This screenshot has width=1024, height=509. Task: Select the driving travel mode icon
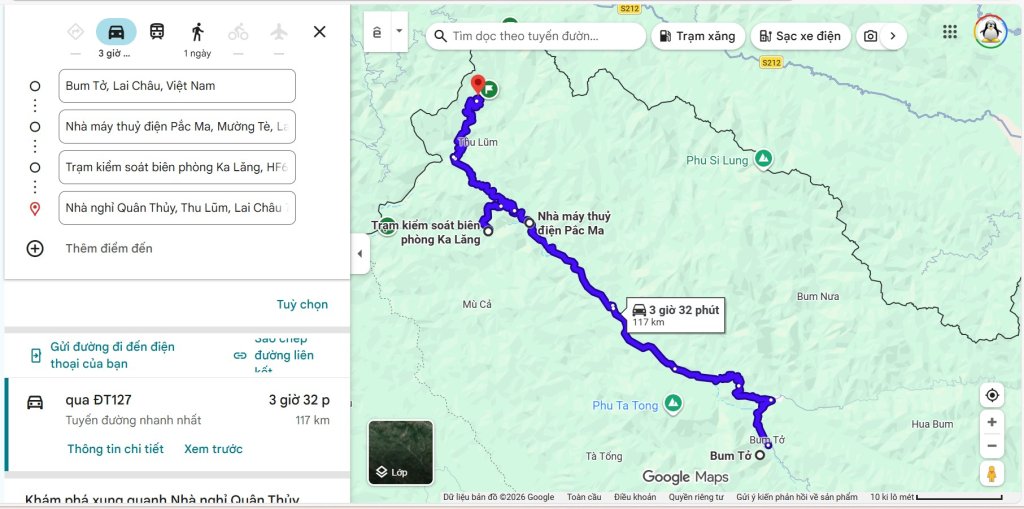coord(116,31)
